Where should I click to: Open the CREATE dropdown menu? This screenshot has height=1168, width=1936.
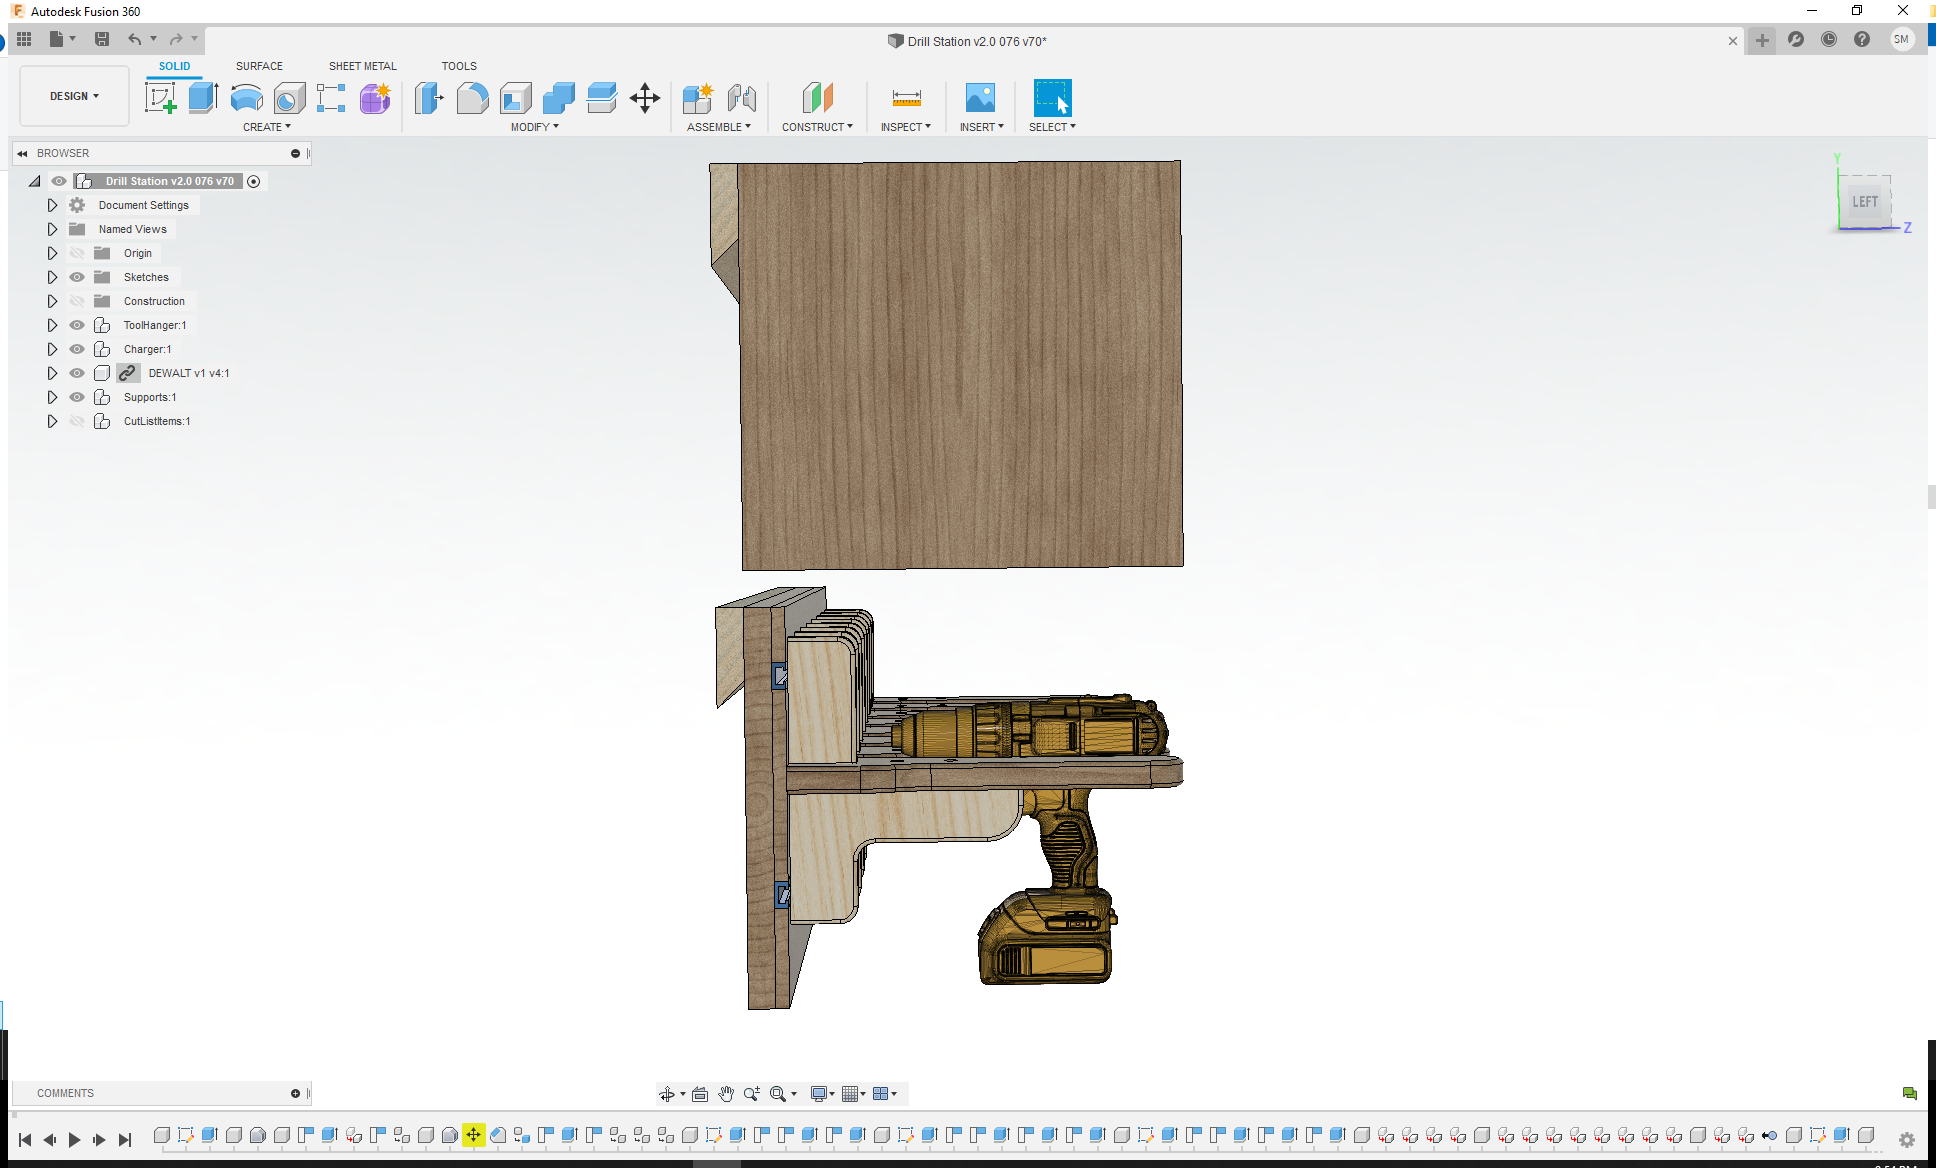tap(267, 127)
